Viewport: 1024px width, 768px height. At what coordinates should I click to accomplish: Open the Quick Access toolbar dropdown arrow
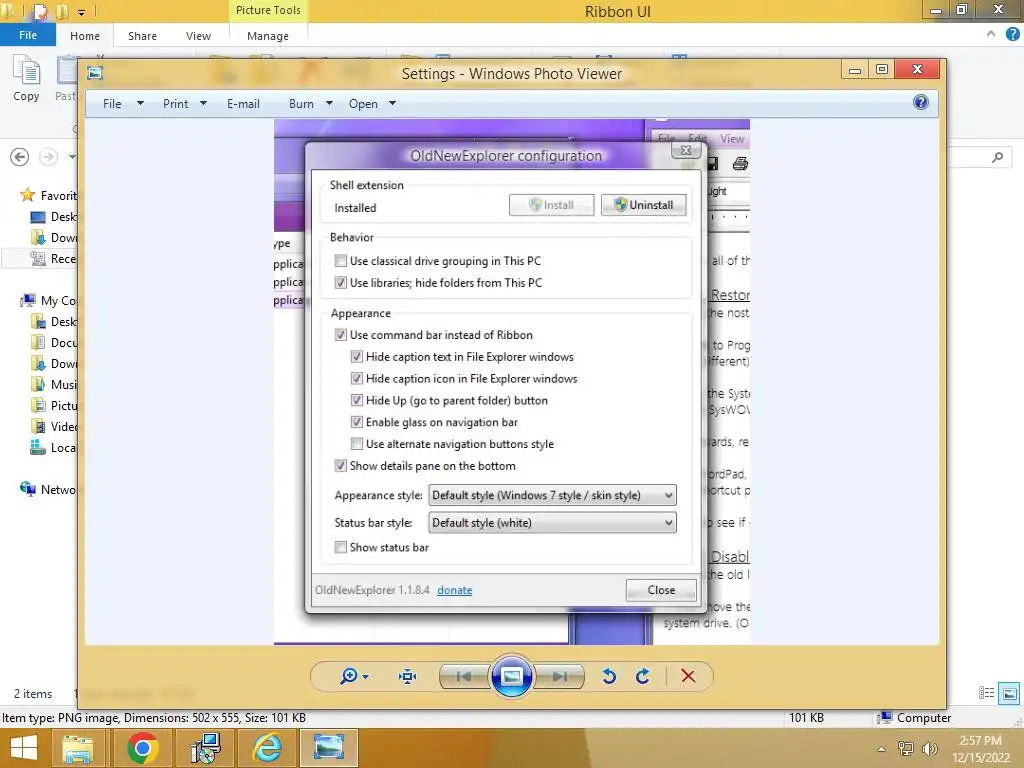pyautogui.click(x=82, y=12)
